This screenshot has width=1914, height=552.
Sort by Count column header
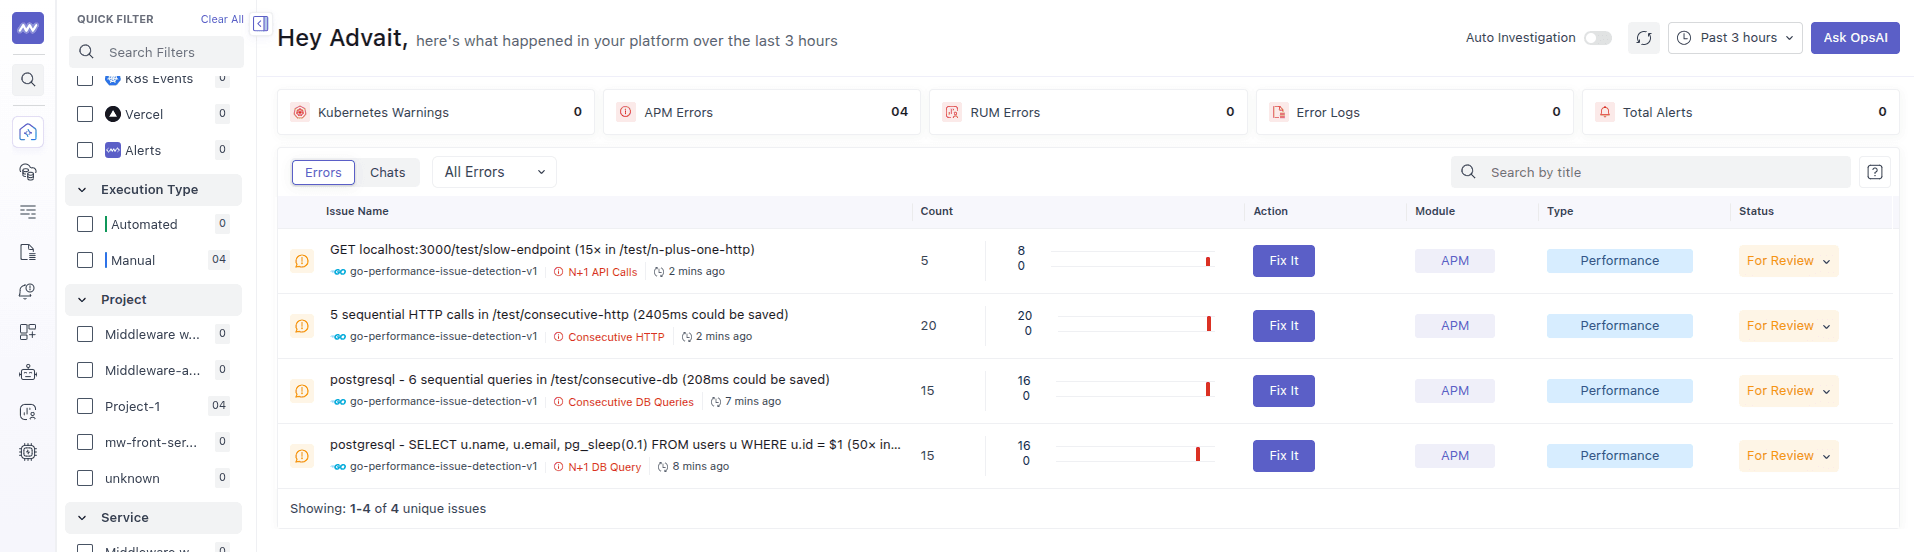(937, 211)
